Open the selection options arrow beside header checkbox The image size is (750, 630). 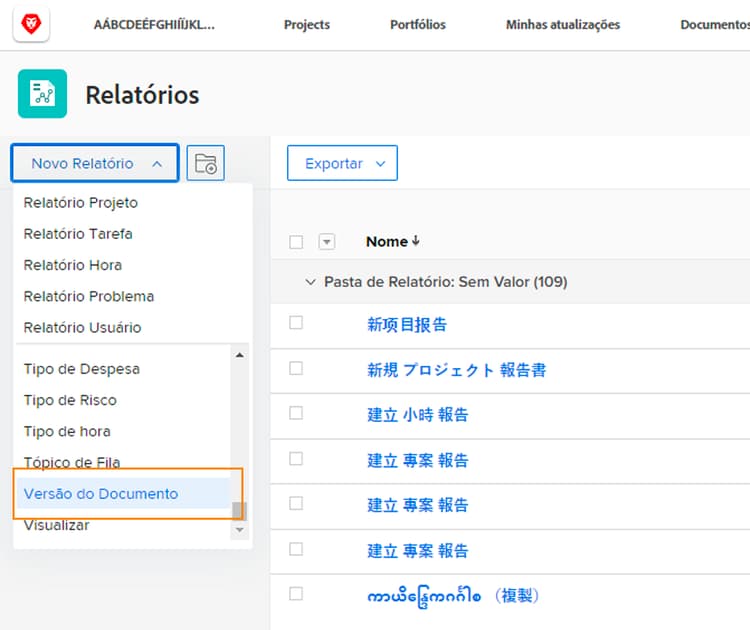coord(327,242)
